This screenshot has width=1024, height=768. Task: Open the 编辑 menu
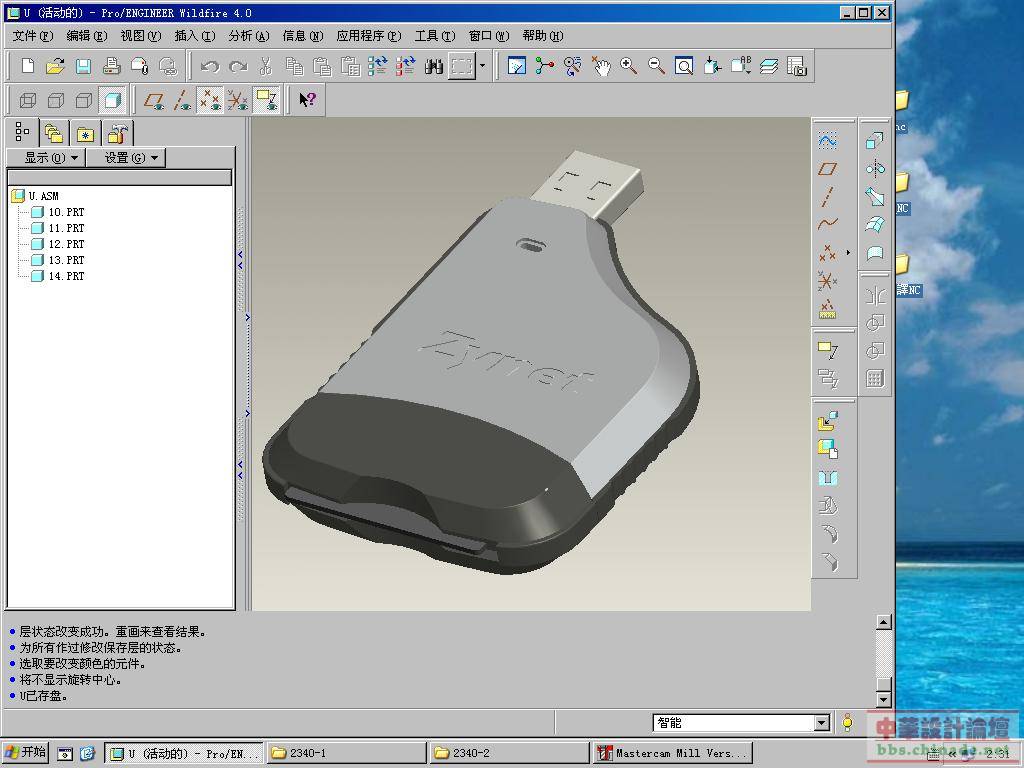point(87,36)
